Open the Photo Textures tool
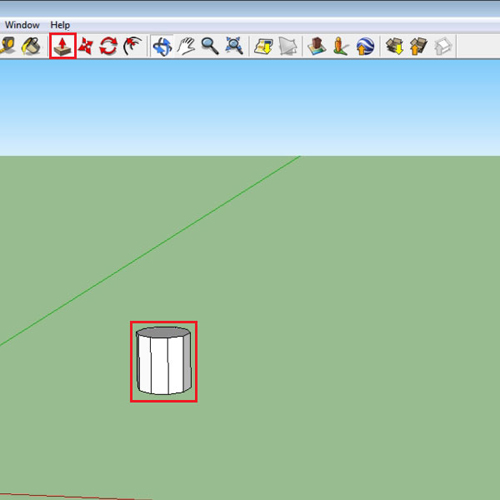500x500 pixels. click(341, 46)
